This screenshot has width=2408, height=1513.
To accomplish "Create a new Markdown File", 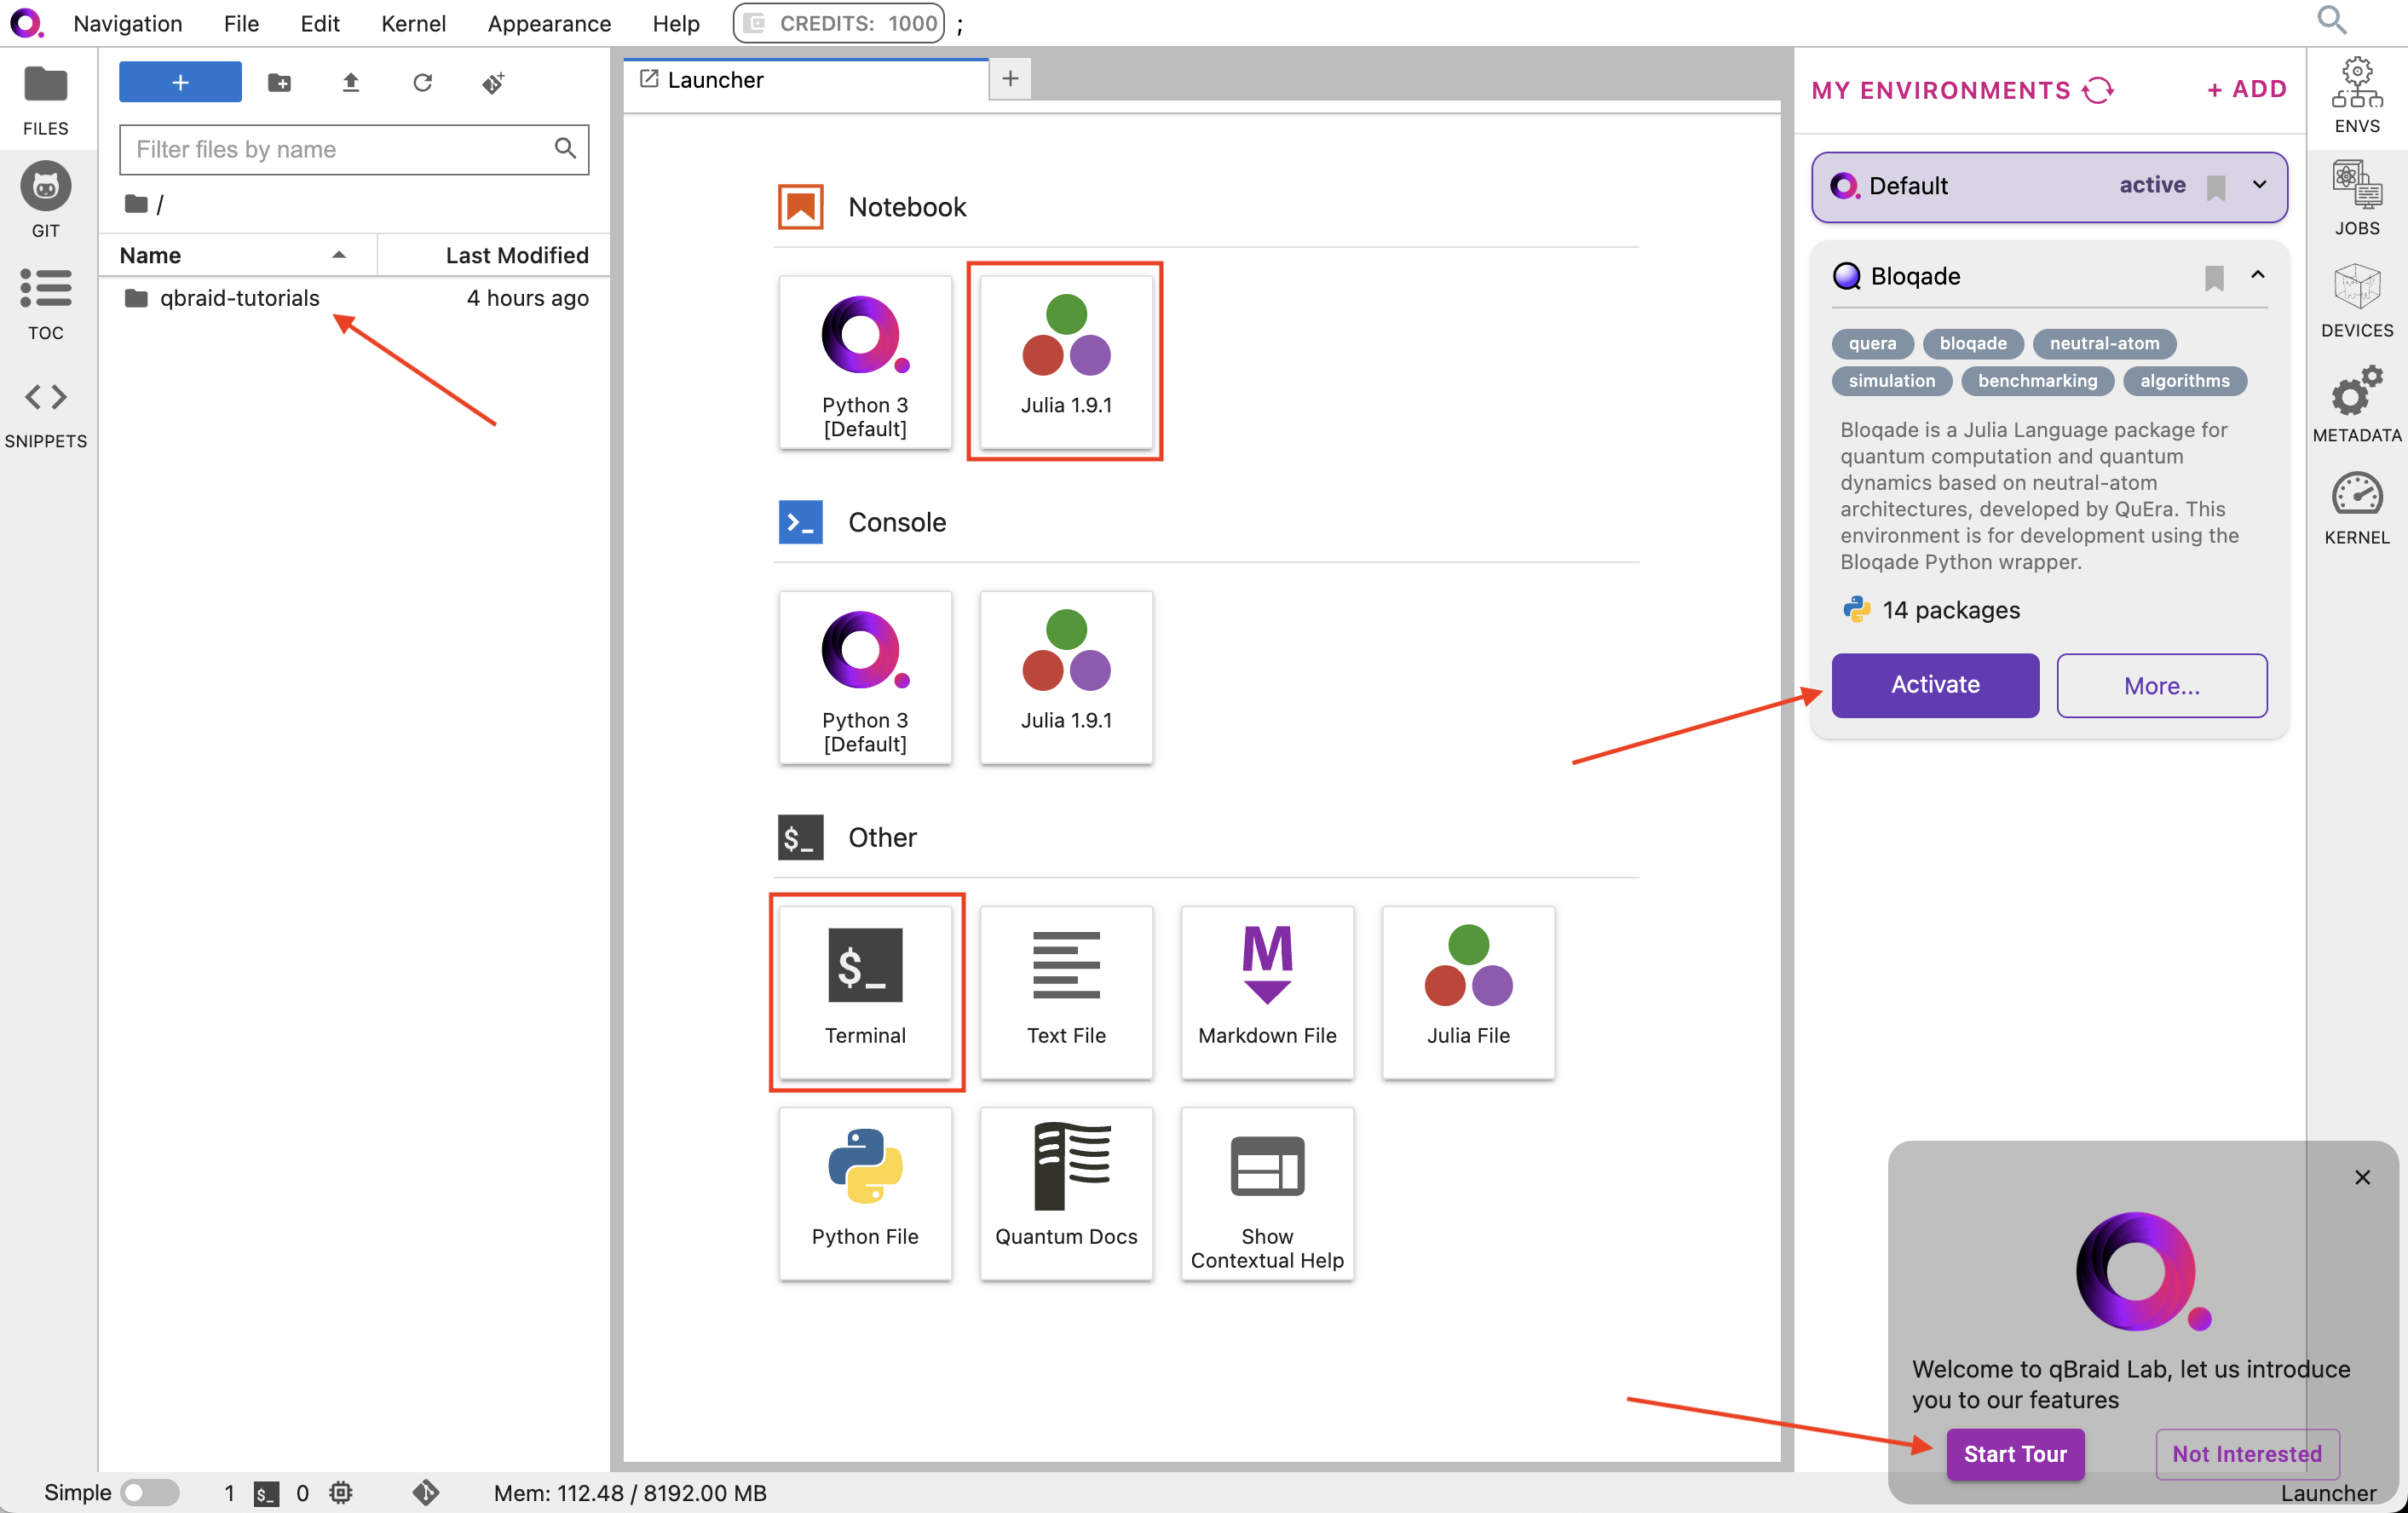I will pos(1267,992).
